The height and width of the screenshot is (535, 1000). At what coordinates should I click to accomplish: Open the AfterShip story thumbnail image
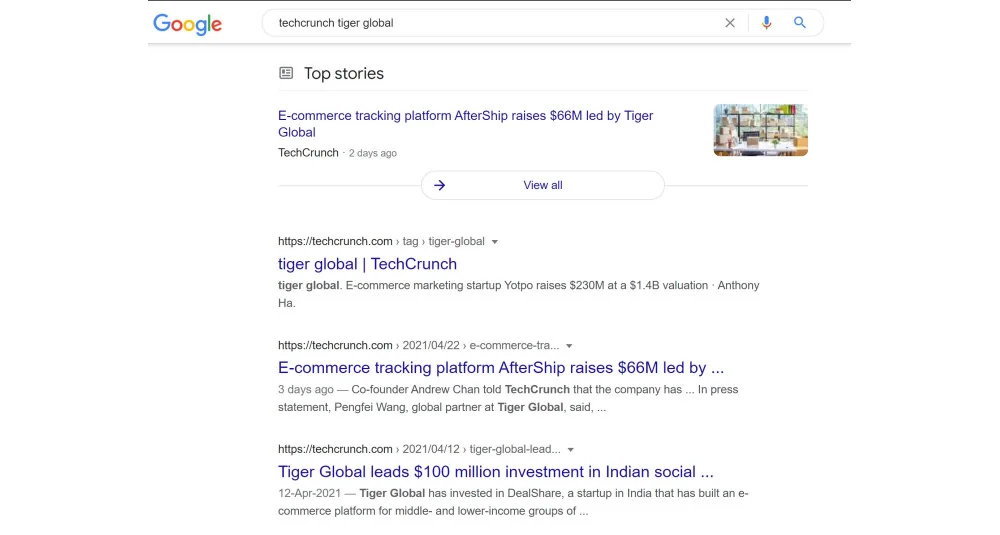point(761,130)
